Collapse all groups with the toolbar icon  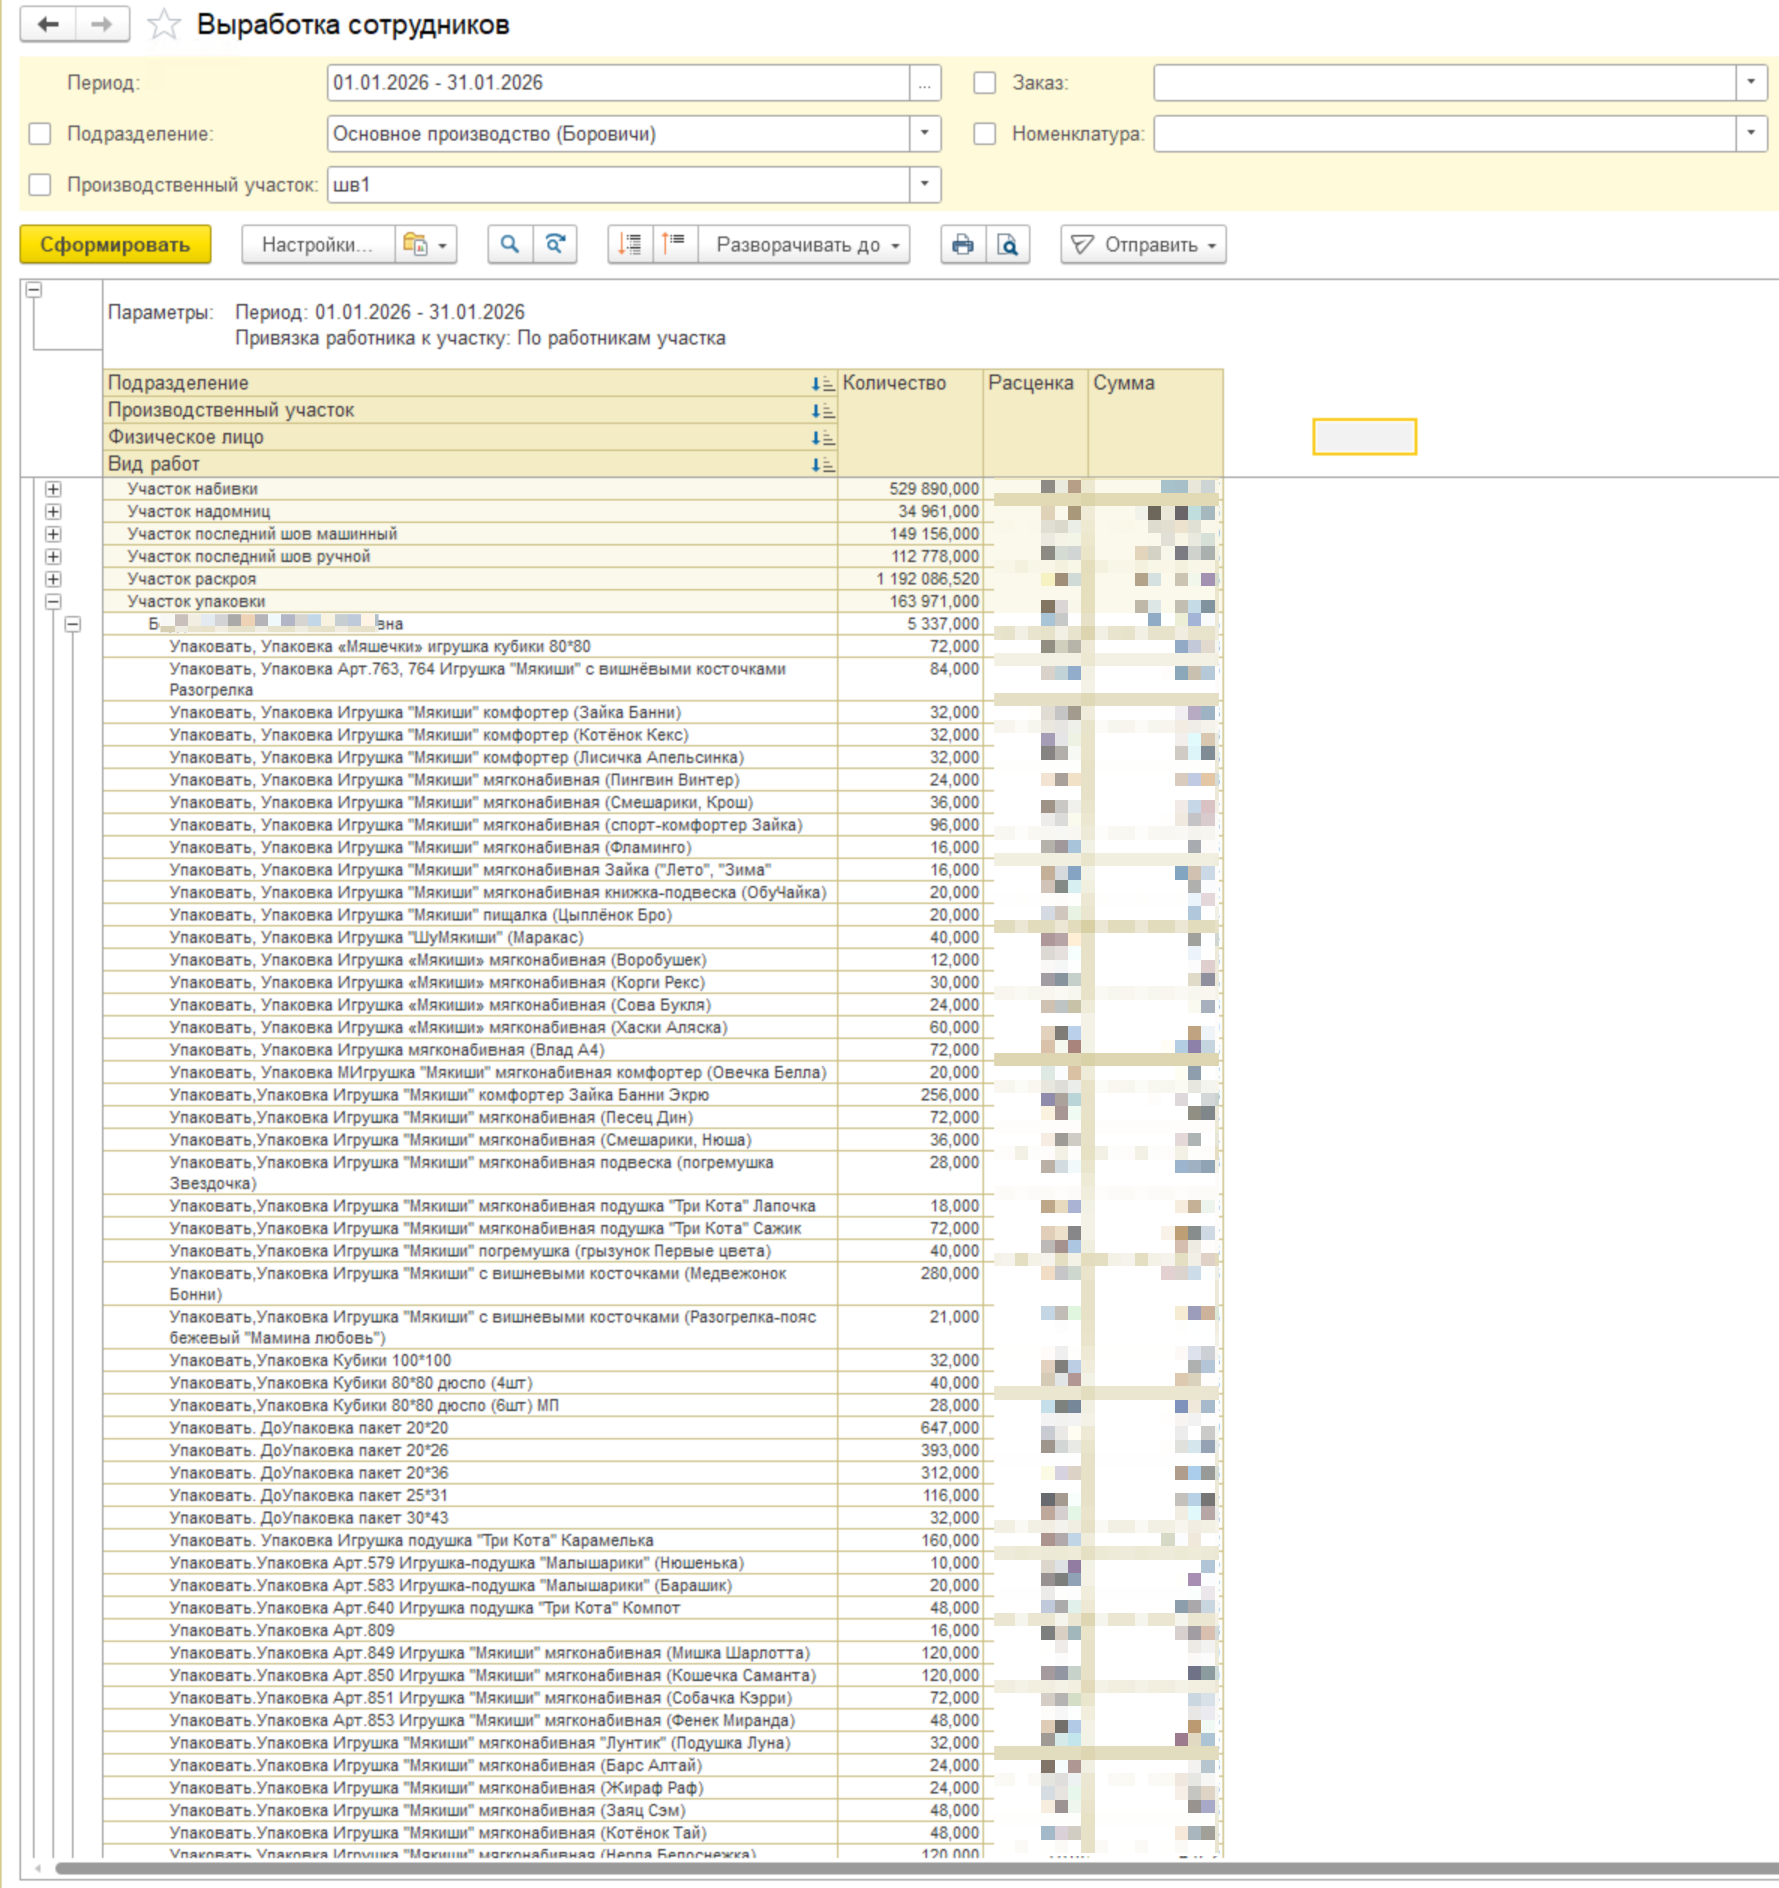pyautogui.click(x=675, y=245)
